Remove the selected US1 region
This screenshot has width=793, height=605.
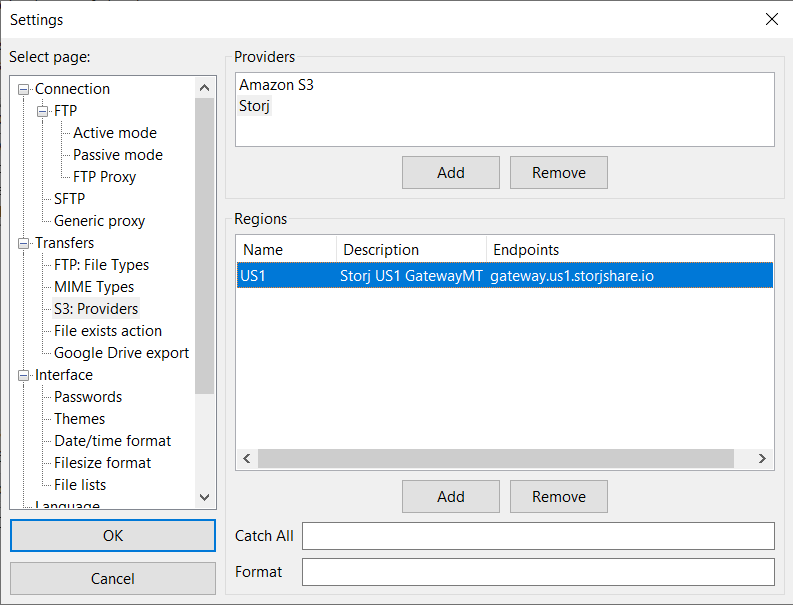coord(559,497)
